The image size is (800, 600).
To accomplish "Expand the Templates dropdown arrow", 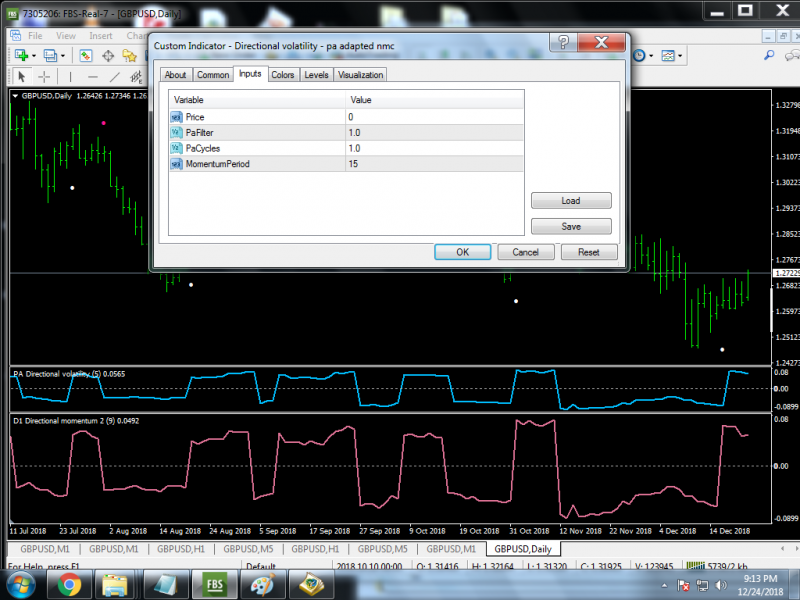I will 680,56.
